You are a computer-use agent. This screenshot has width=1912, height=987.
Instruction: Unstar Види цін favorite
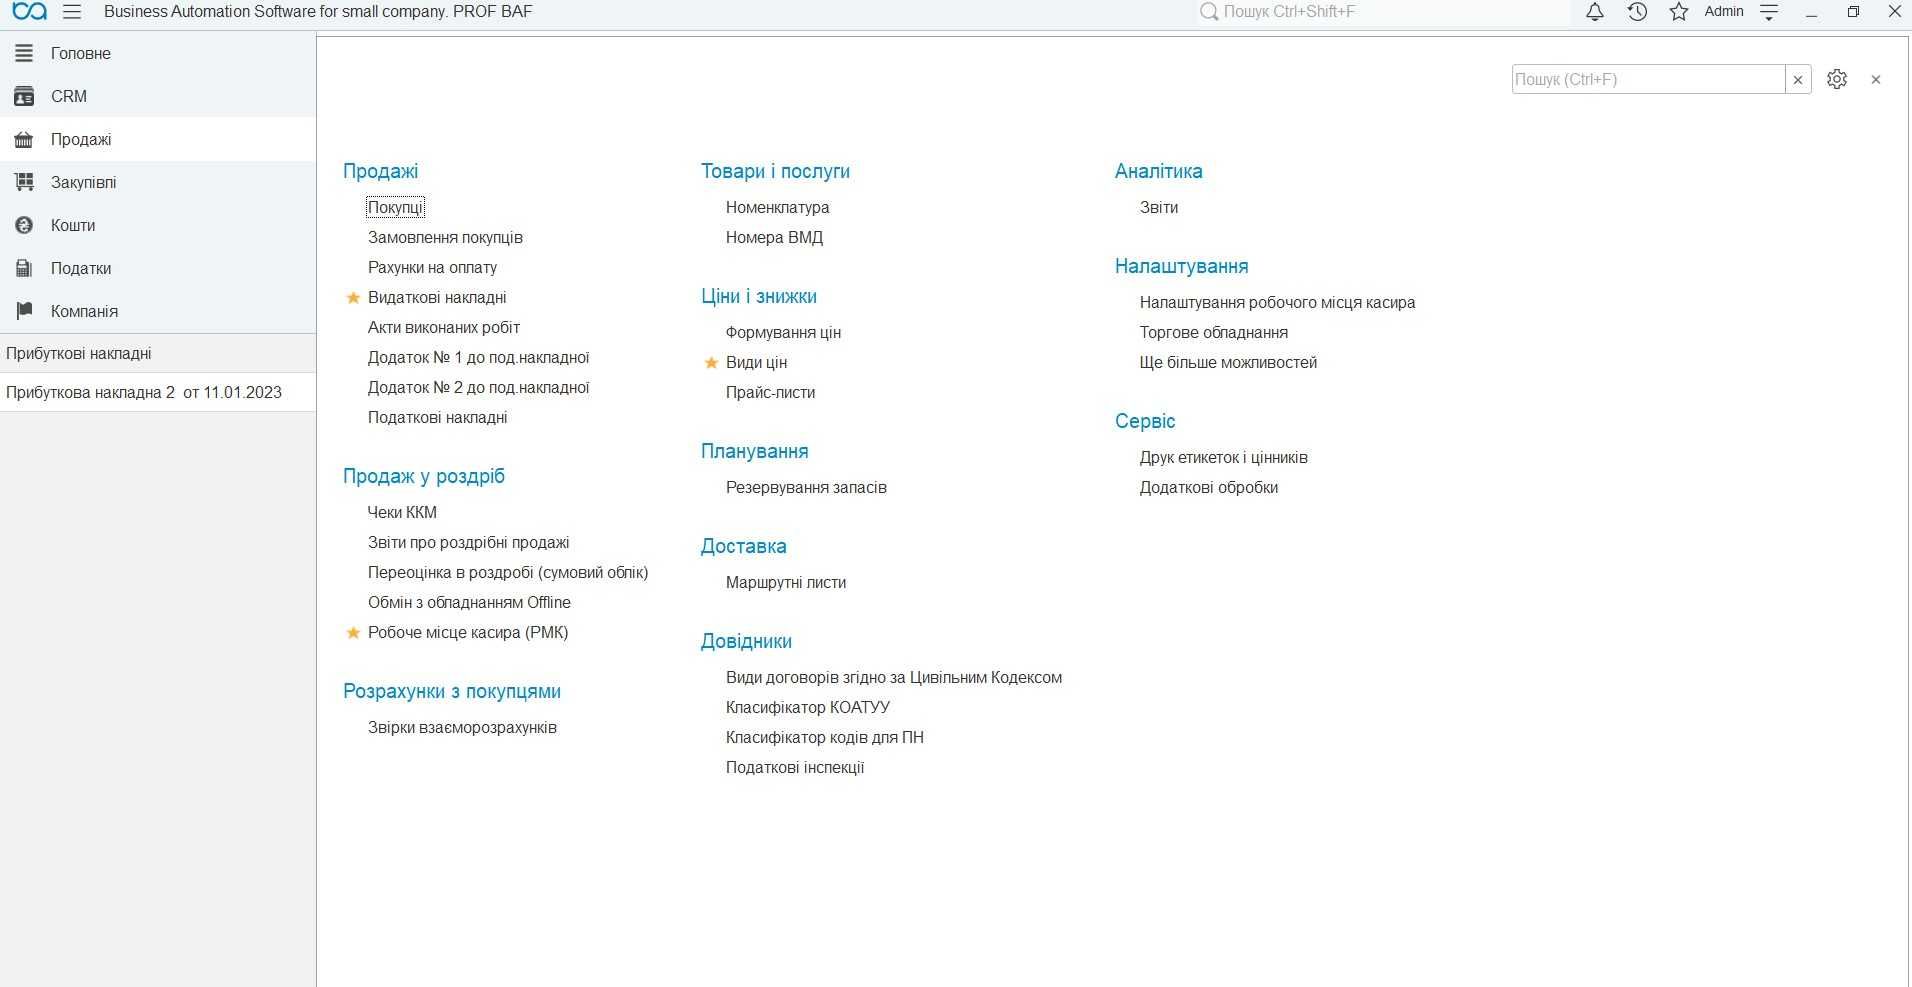click(711, 363)
